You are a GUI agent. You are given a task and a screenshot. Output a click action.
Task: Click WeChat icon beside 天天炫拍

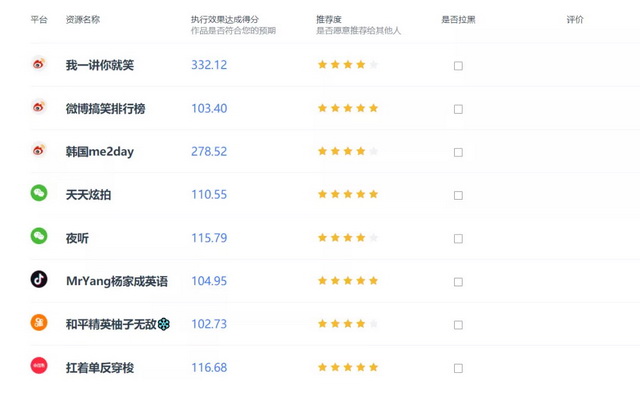coord(39,193)
